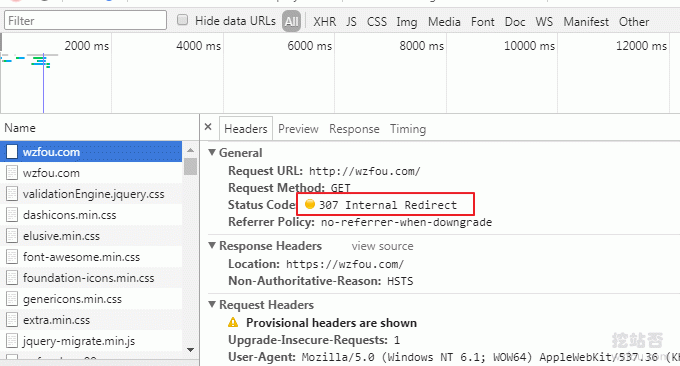Filter requests by Media type
The image size is (680, 366).
(x=444, y=22)
